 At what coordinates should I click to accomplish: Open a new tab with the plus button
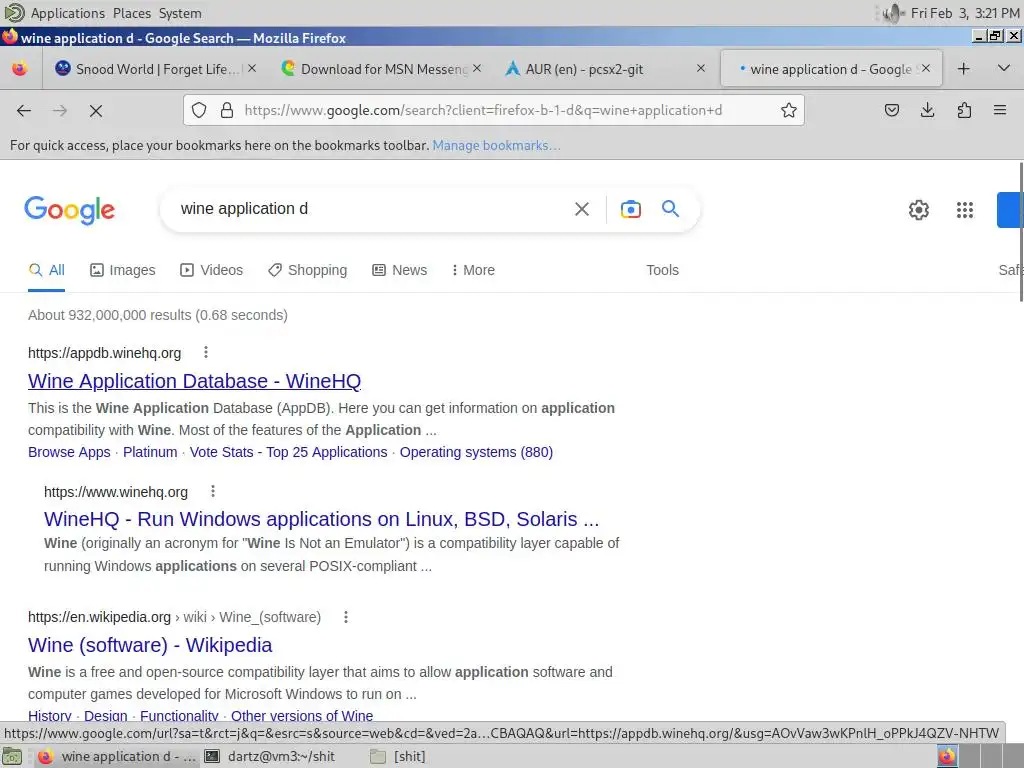[x=963, y=69]
